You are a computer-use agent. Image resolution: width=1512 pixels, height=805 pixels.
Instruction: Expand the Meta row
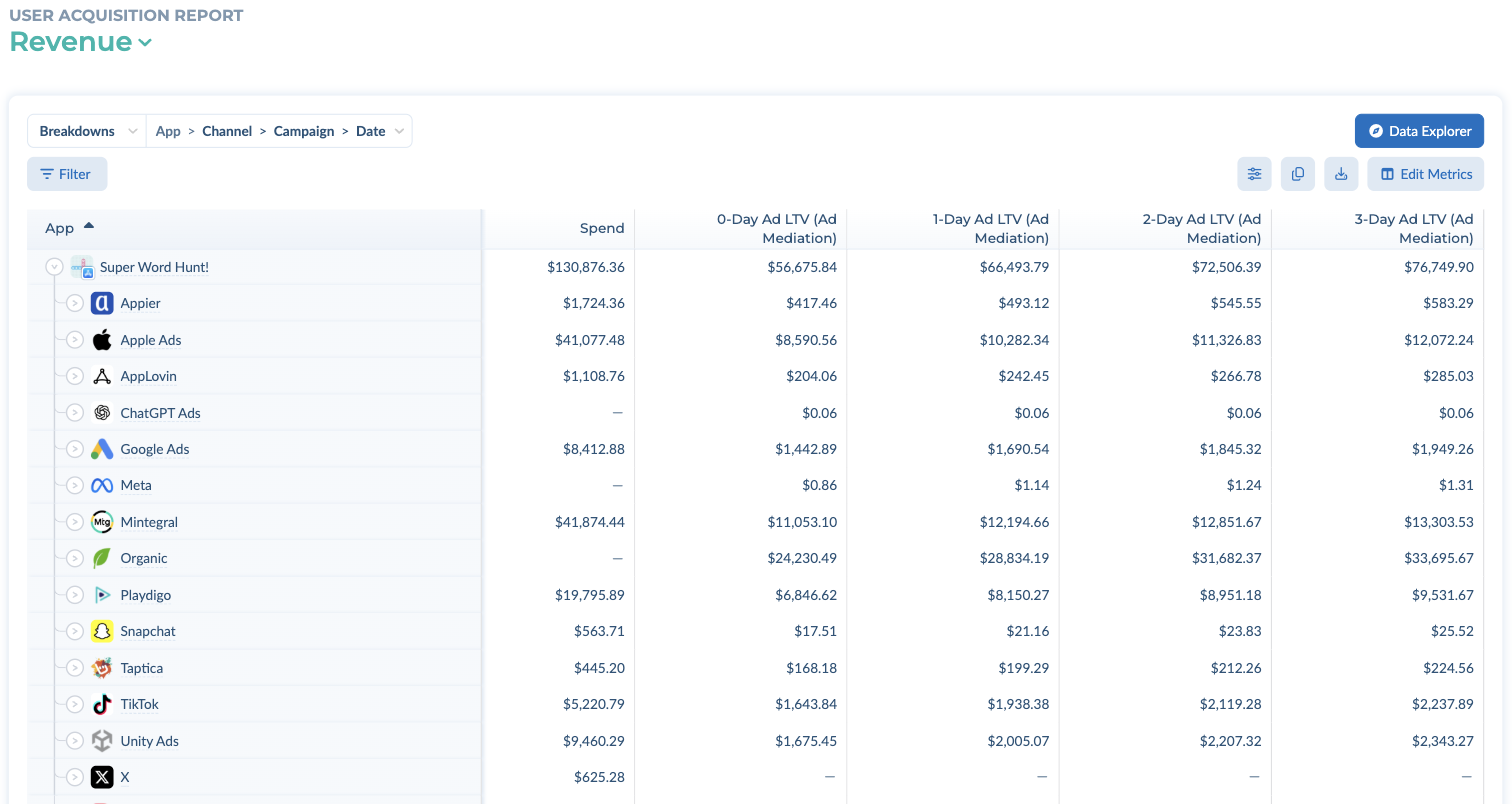[x=75, y=485]
